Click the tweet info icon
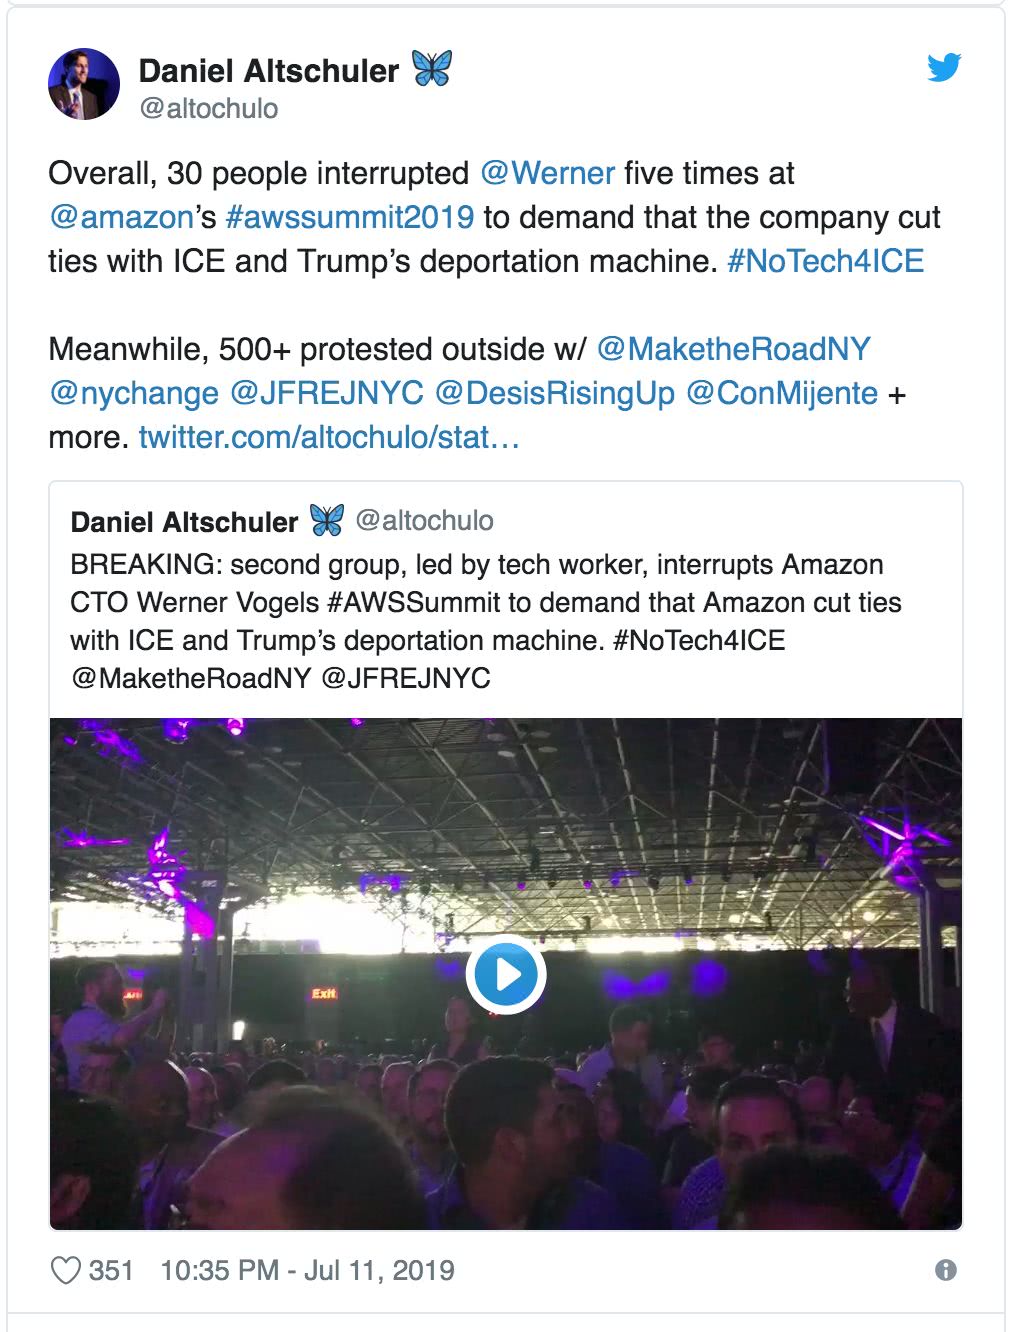The image size is (1012, 1332). coord(945,1270)
